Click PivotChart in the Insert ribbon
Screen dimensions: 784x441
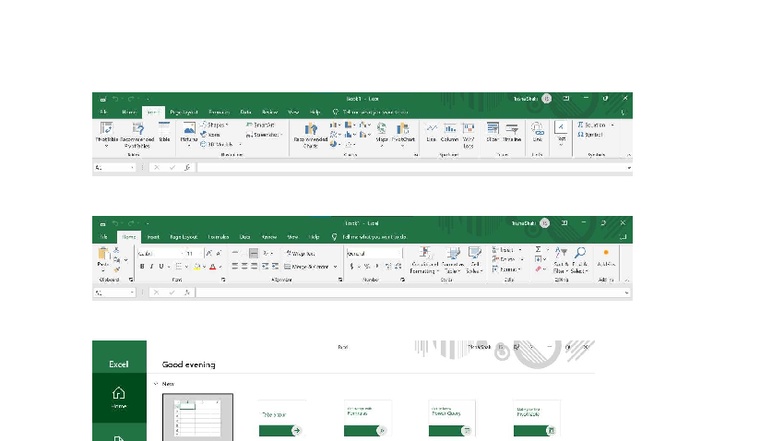[403, 134]
